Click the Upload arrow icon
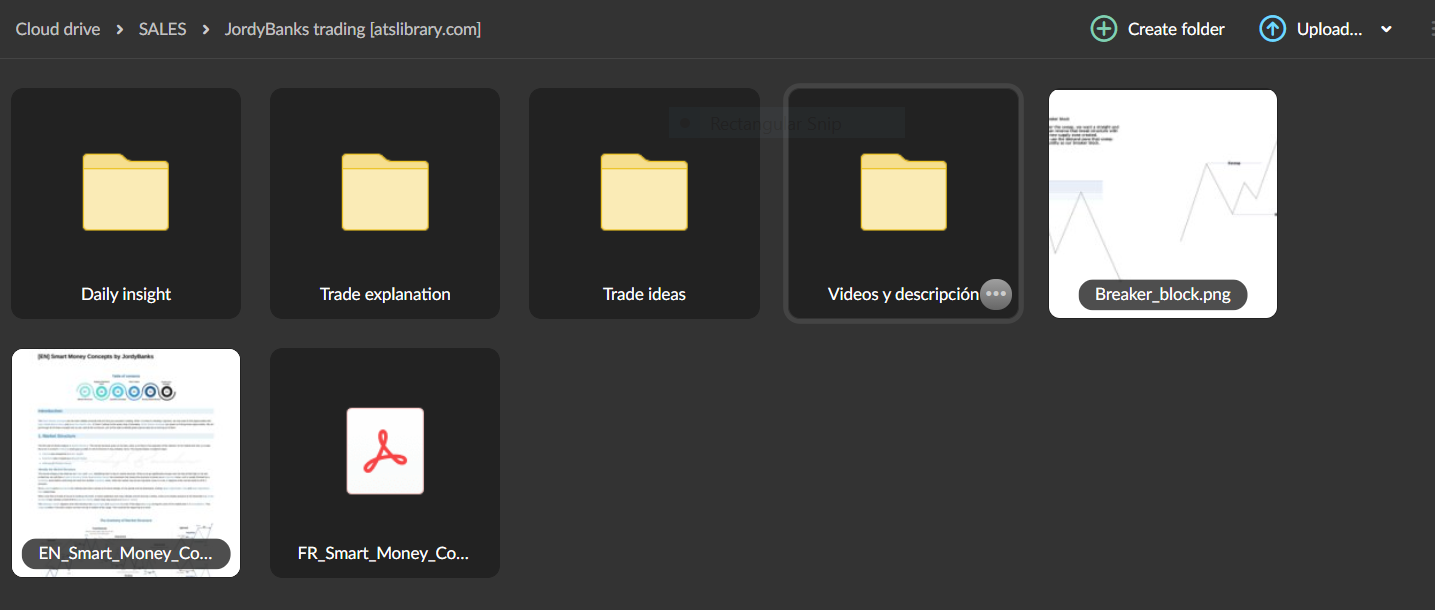Viewport: 1435px width, 610px height. (x=1272, y=29)
